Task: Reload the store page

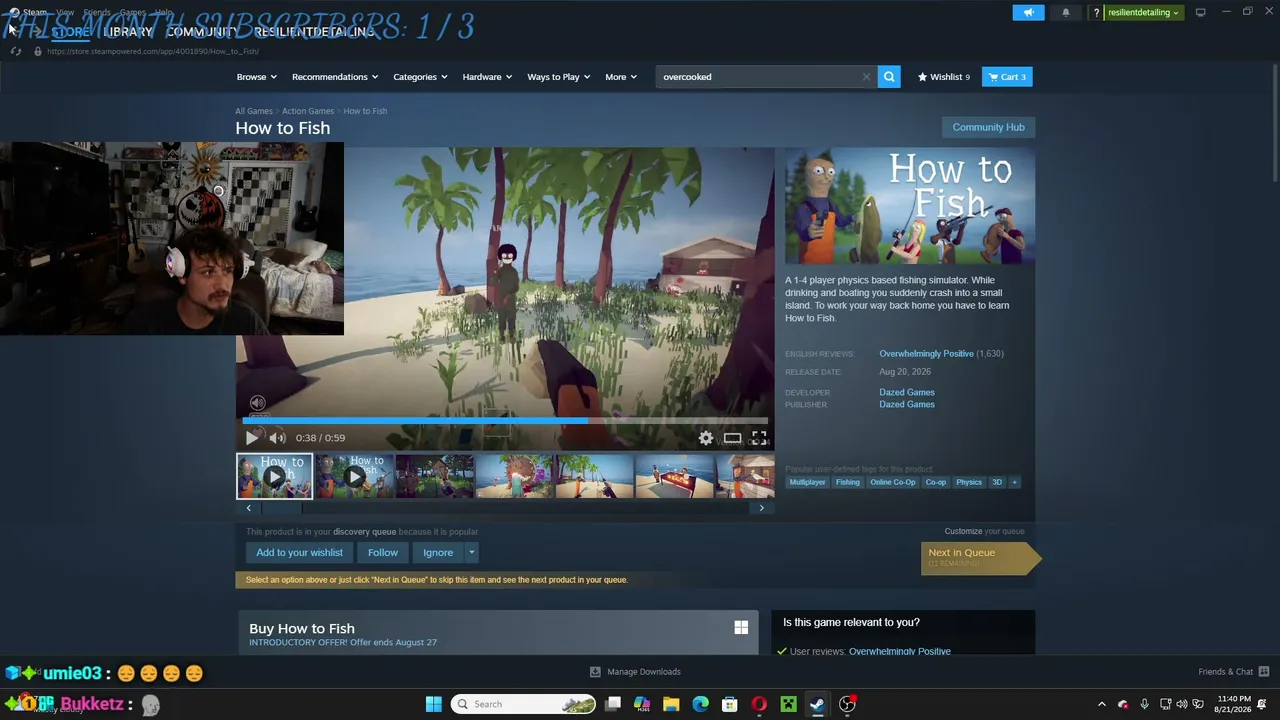Action: click(x=16, y=51)
